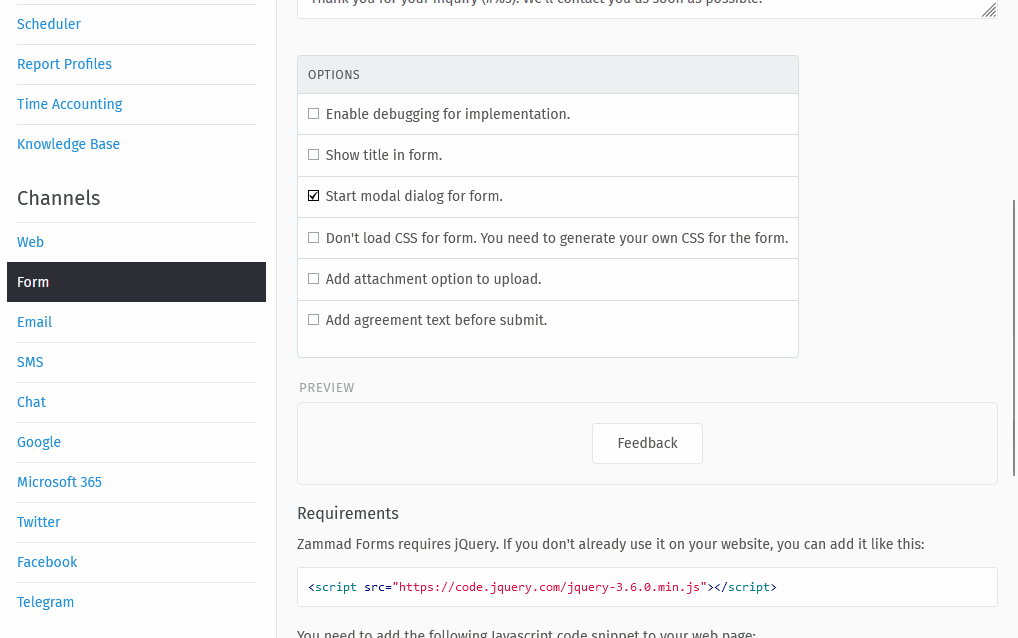Open Chat channel settings
The image size is (1018, 638).
click(x=31, y=402)
